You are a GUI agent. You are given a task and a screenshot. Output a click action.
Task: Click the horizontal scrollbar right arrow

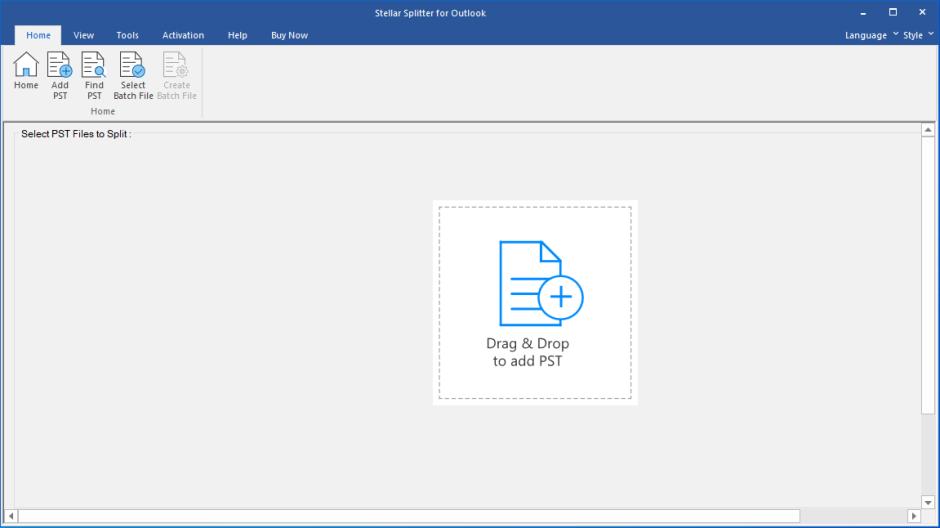click(914, 516)
